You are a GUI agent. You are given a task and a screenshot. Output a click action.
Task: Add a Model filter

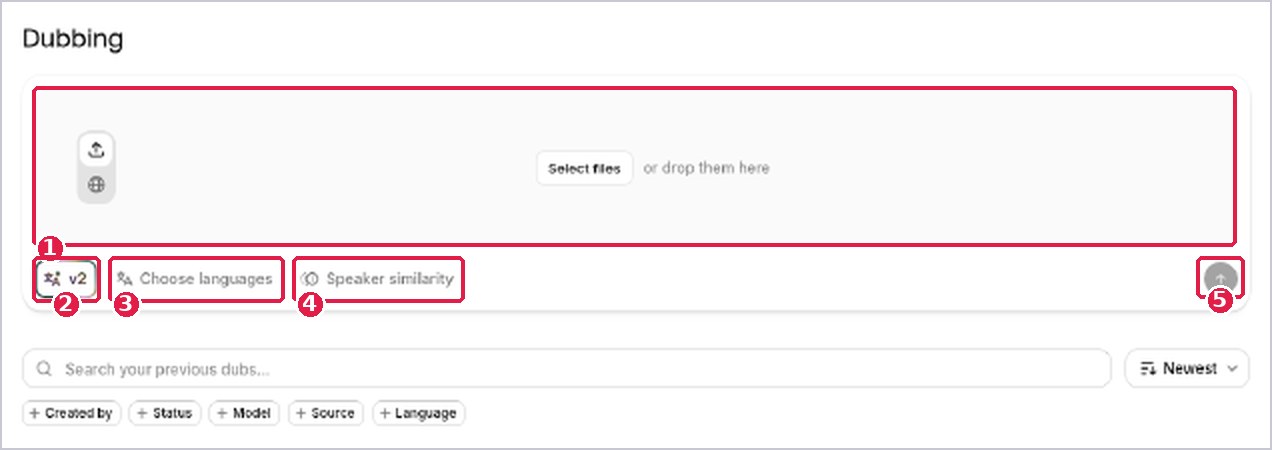coord(244,413)
